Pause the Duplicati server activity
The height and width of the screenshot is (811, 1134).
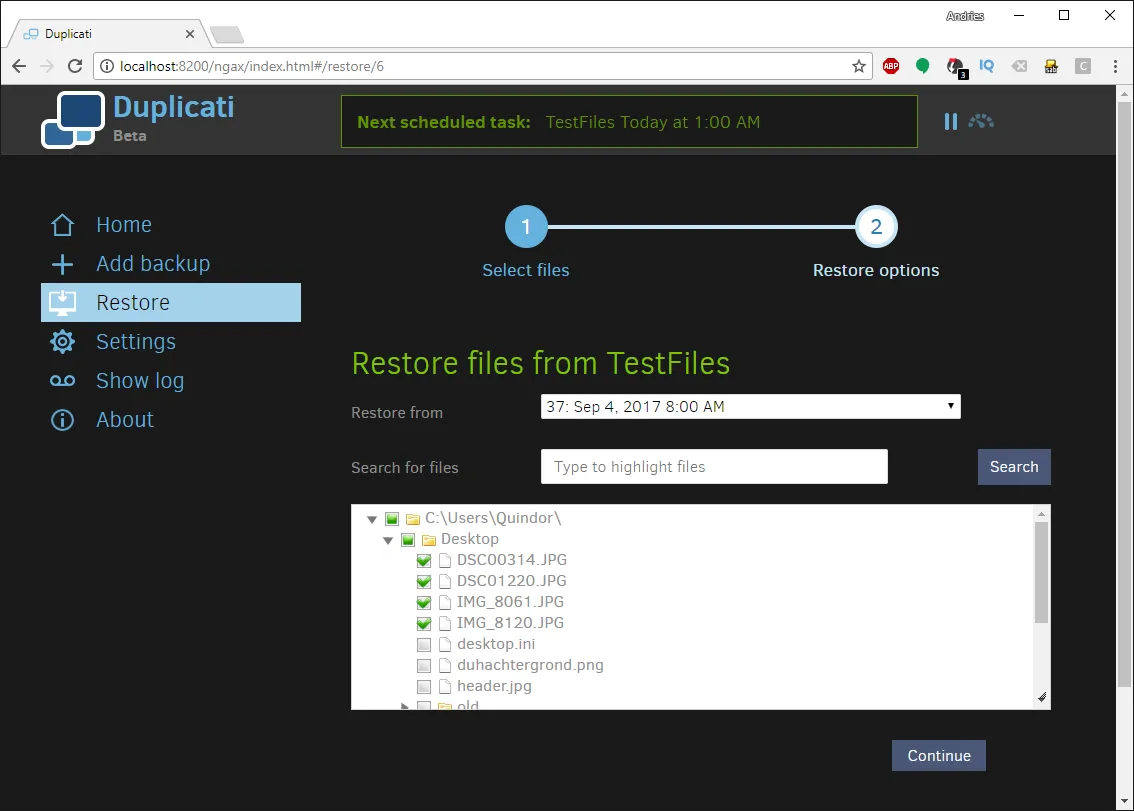point(950,122)
